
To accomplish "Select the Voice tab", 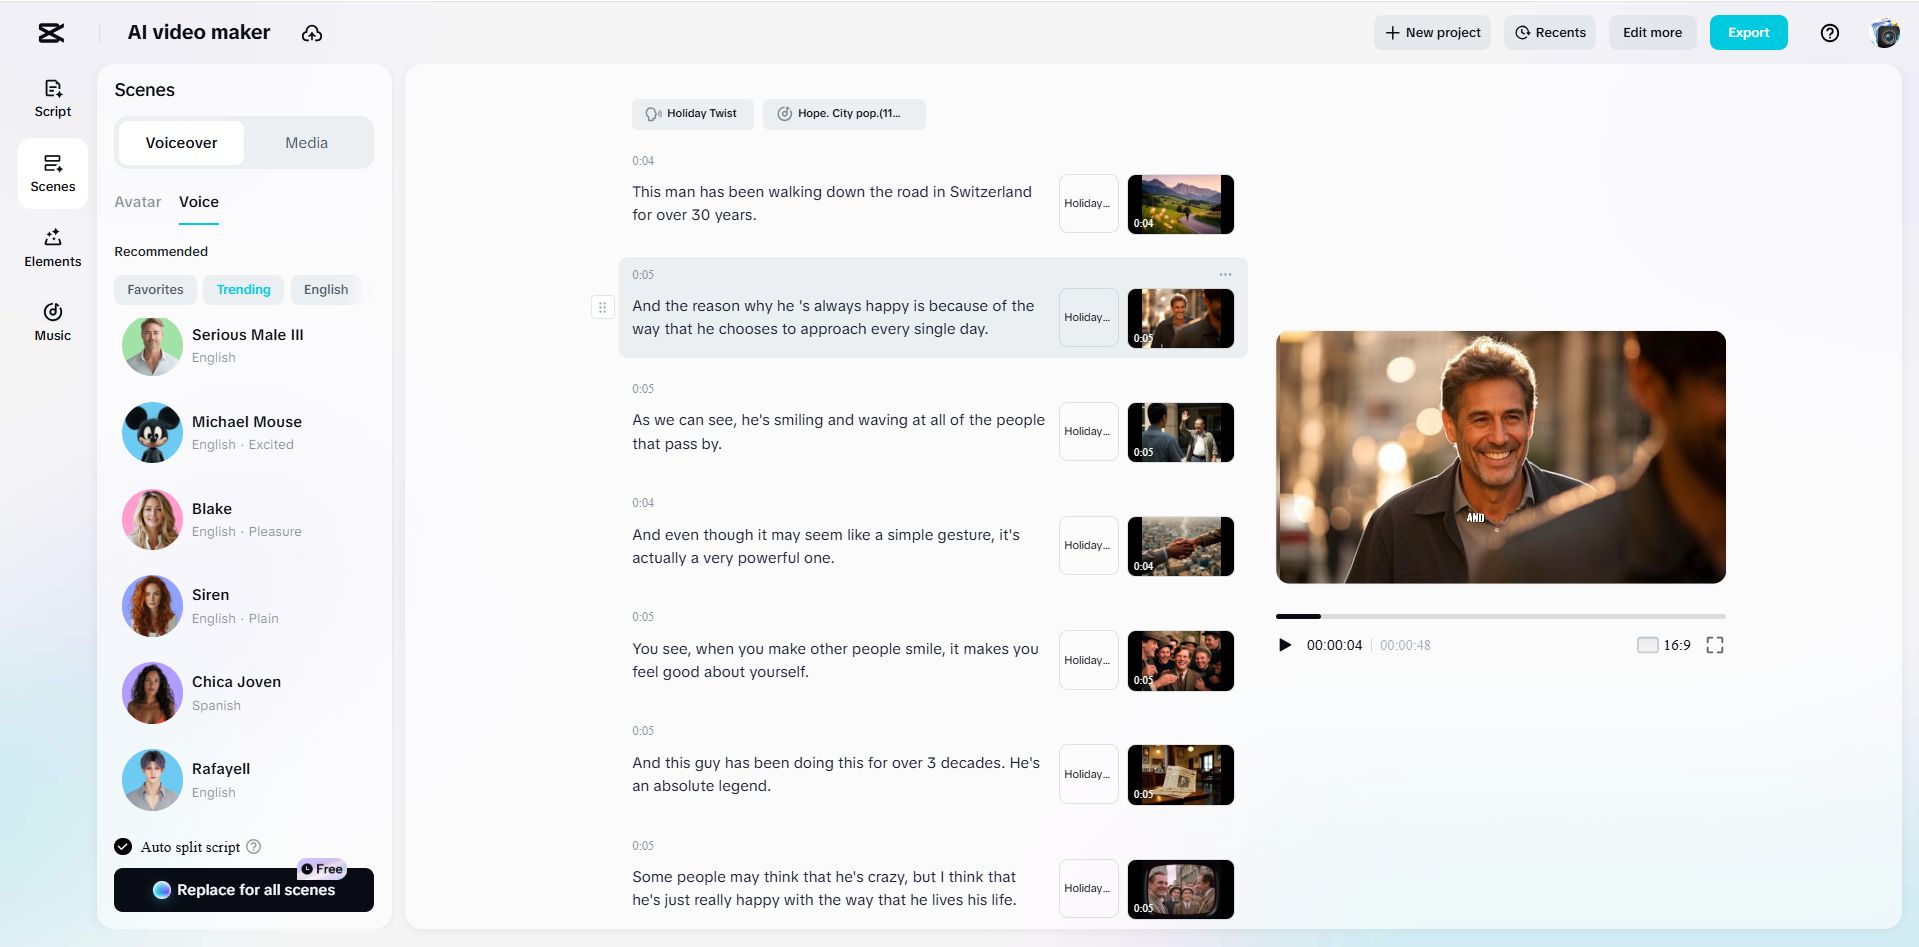I will tap(199, 202).
